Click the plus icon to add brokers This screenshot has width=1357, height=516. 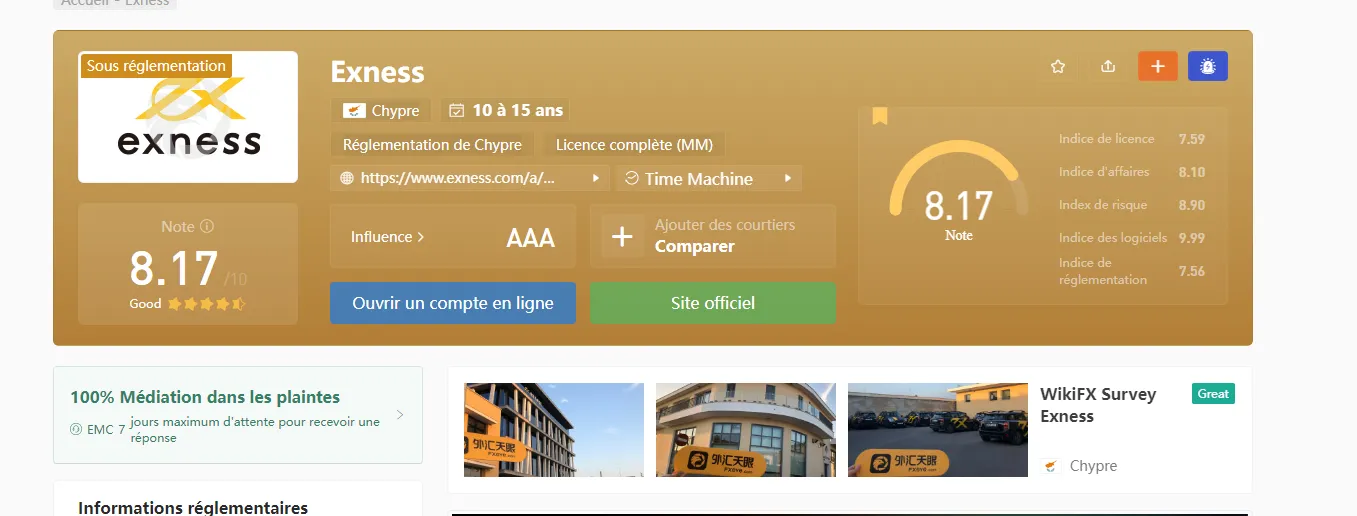tap(622, 237)
